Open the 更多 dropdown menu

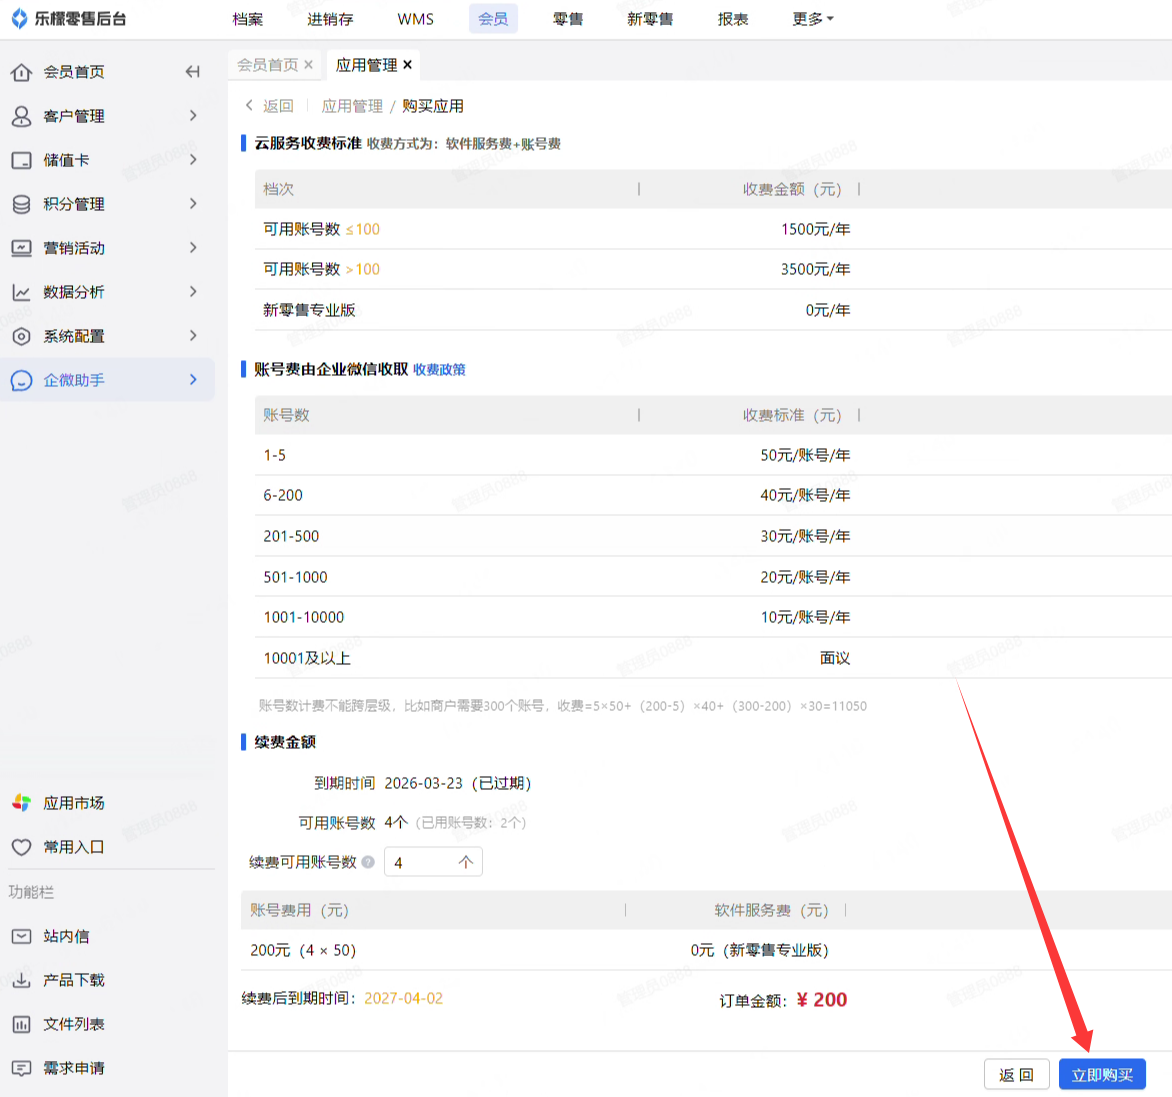(x=812, y=19)
